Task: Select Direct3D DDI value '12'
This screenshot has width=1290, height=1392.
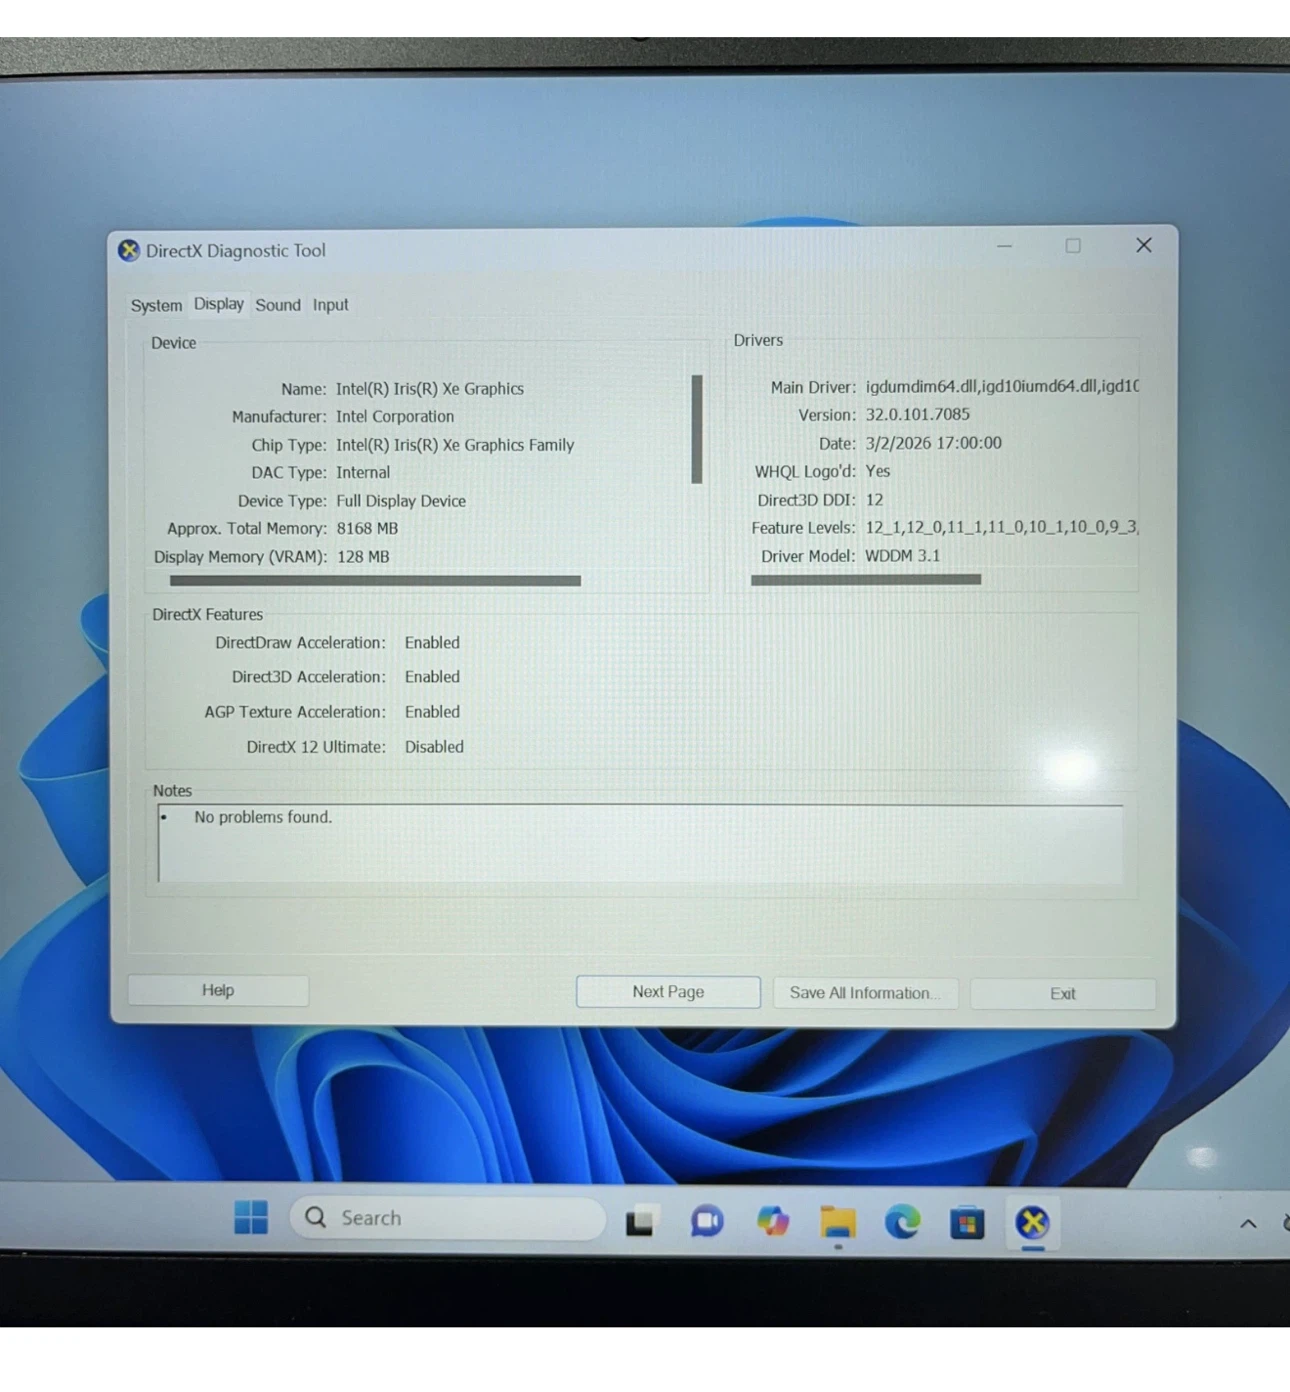Action: click(875, 499)
